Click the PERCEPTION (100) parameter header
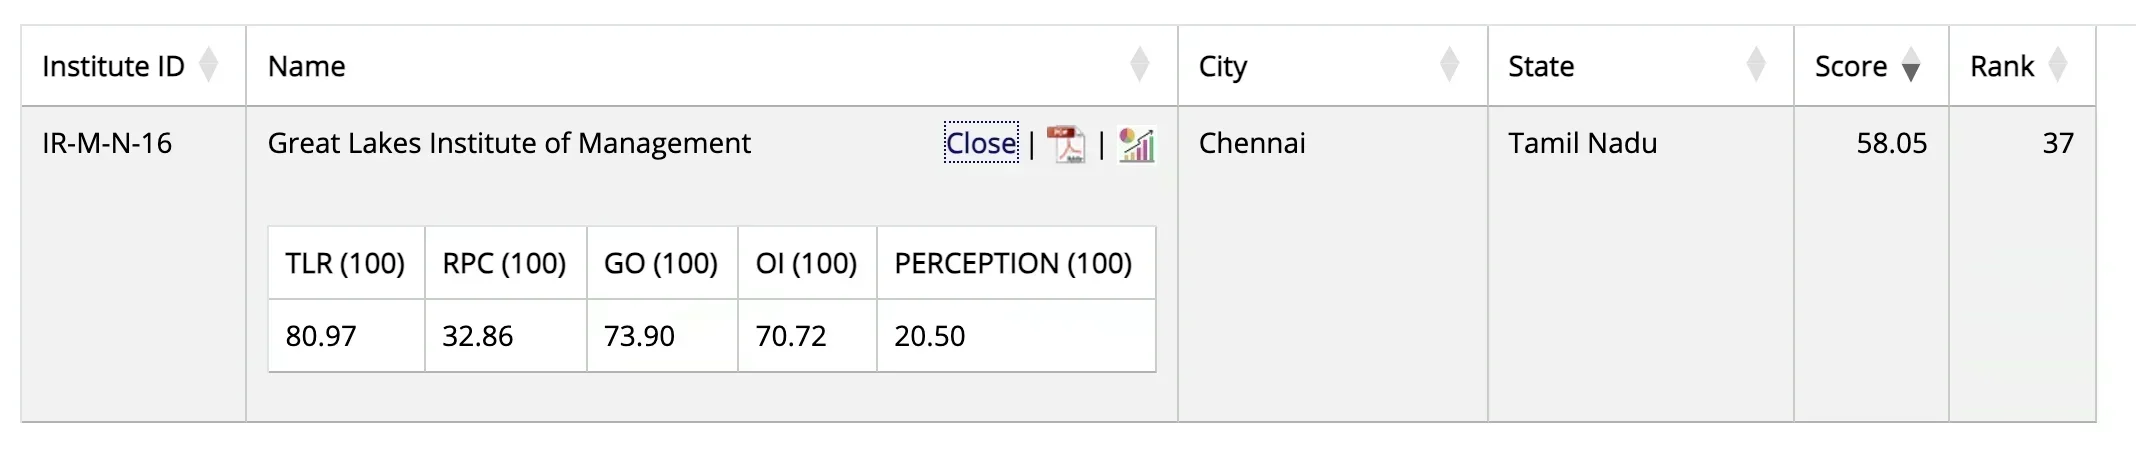This screenshot has width=2136, height=458. coord(1013,263)
